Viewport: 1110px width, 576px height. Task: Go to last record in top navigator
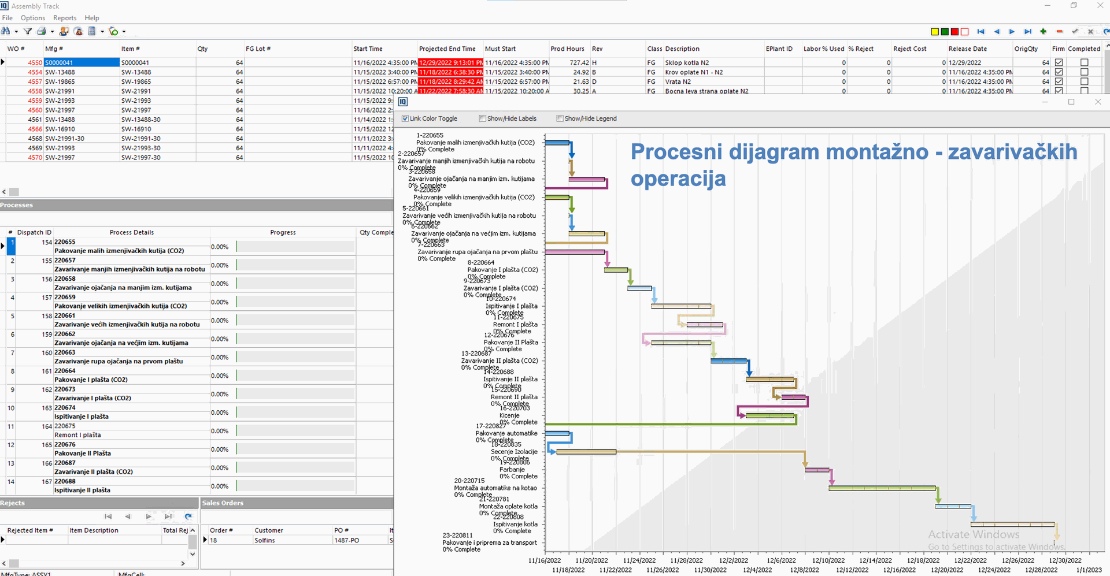pyautogui.click(x=1027, y=32)
